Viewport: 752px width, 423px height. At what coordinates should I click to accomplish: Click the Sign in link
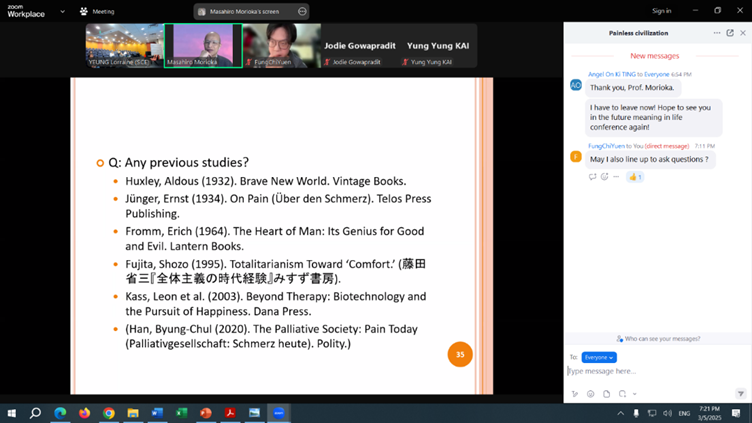[x=661, y=11]
